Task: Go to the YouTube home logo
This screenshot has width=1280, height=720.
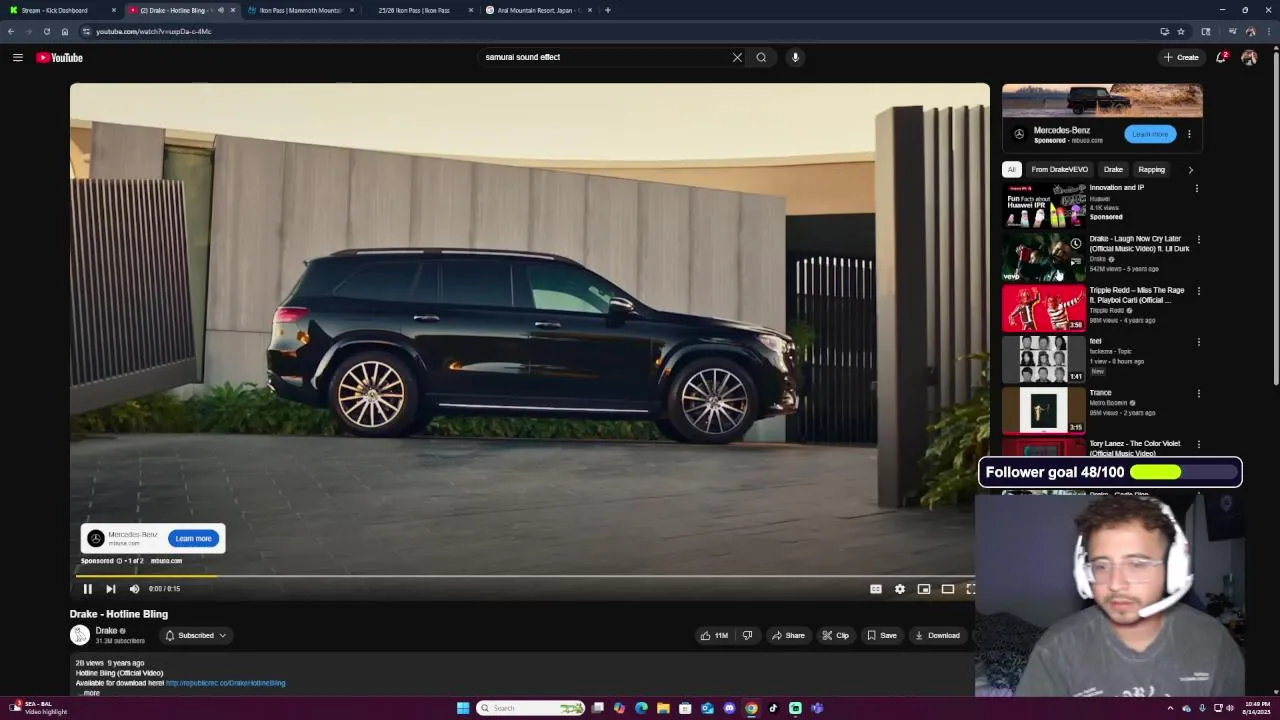Action: click(60, 57)
